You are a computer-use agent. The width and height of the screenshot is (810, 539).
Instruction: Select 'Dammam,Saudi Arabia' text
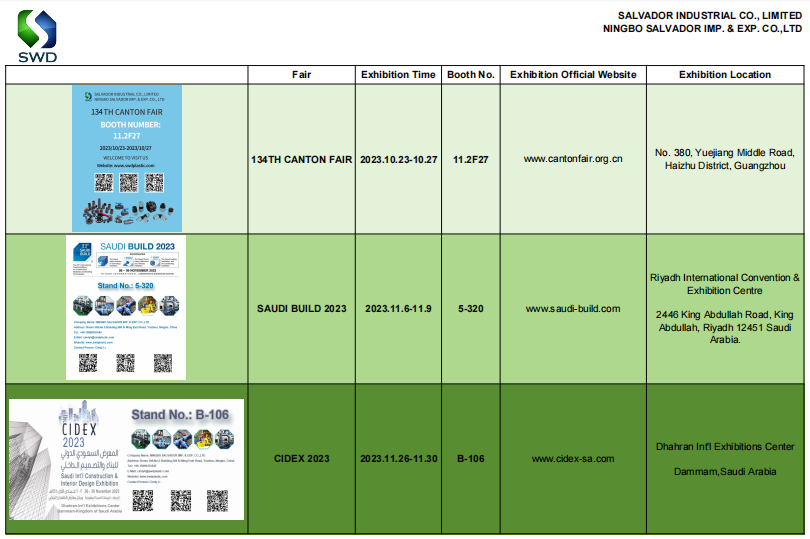click(725, 471)
